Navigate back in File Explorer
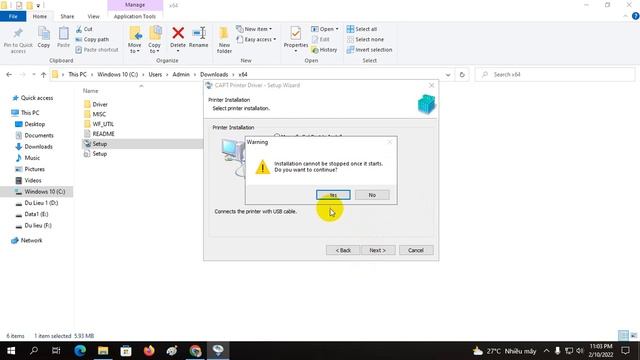Image resolution: width=640 pixels, height=360 pixels. 9,74
